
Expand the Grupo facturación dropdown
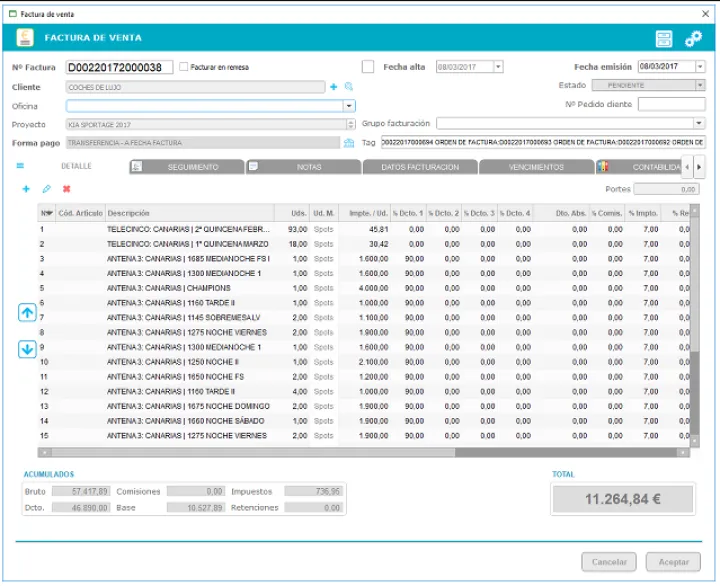pyautogui.click(x=700, y=123)
